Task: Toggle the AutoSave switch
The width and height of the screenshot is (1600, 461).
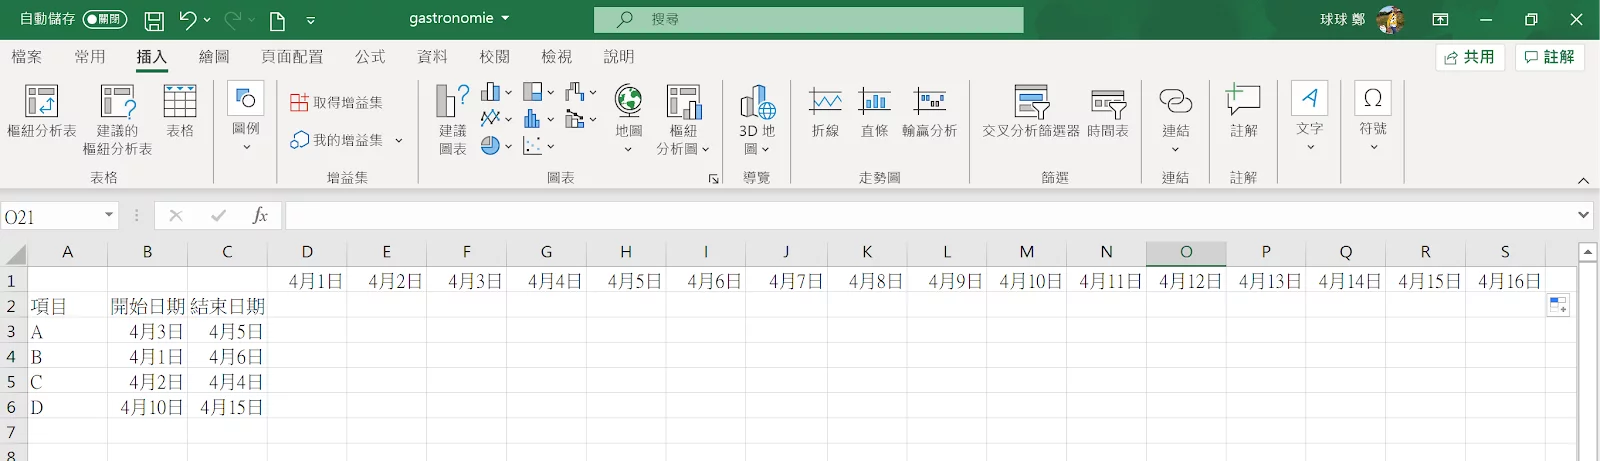Action: (x=105, y=19)
